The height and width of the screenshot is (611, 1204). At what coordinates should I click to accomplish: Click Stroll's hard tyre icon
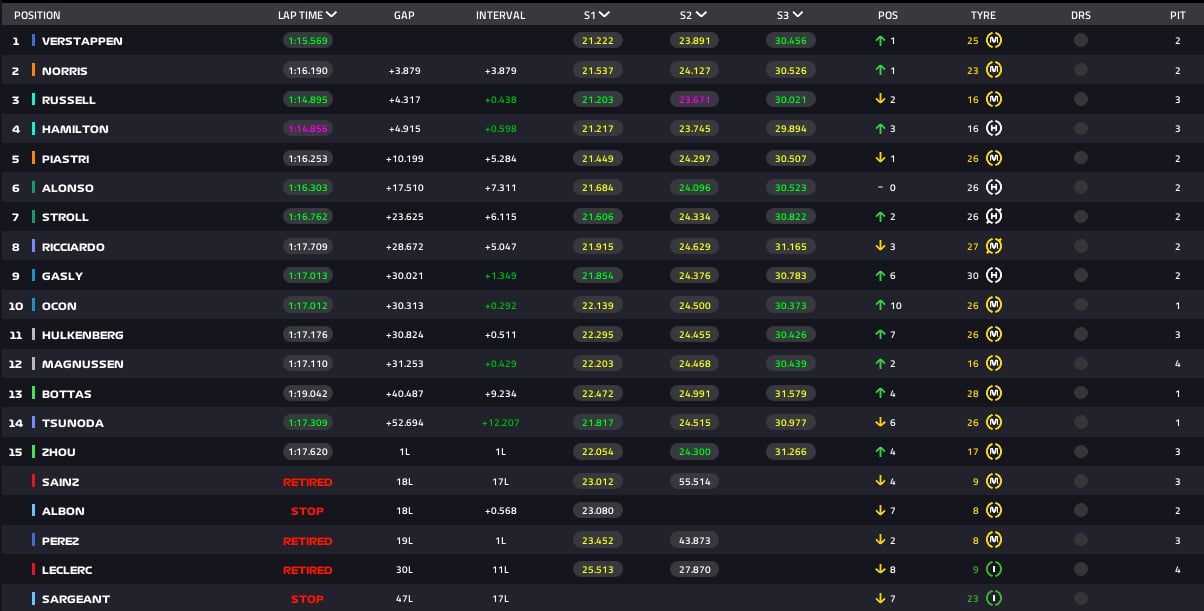pos(994,217)
